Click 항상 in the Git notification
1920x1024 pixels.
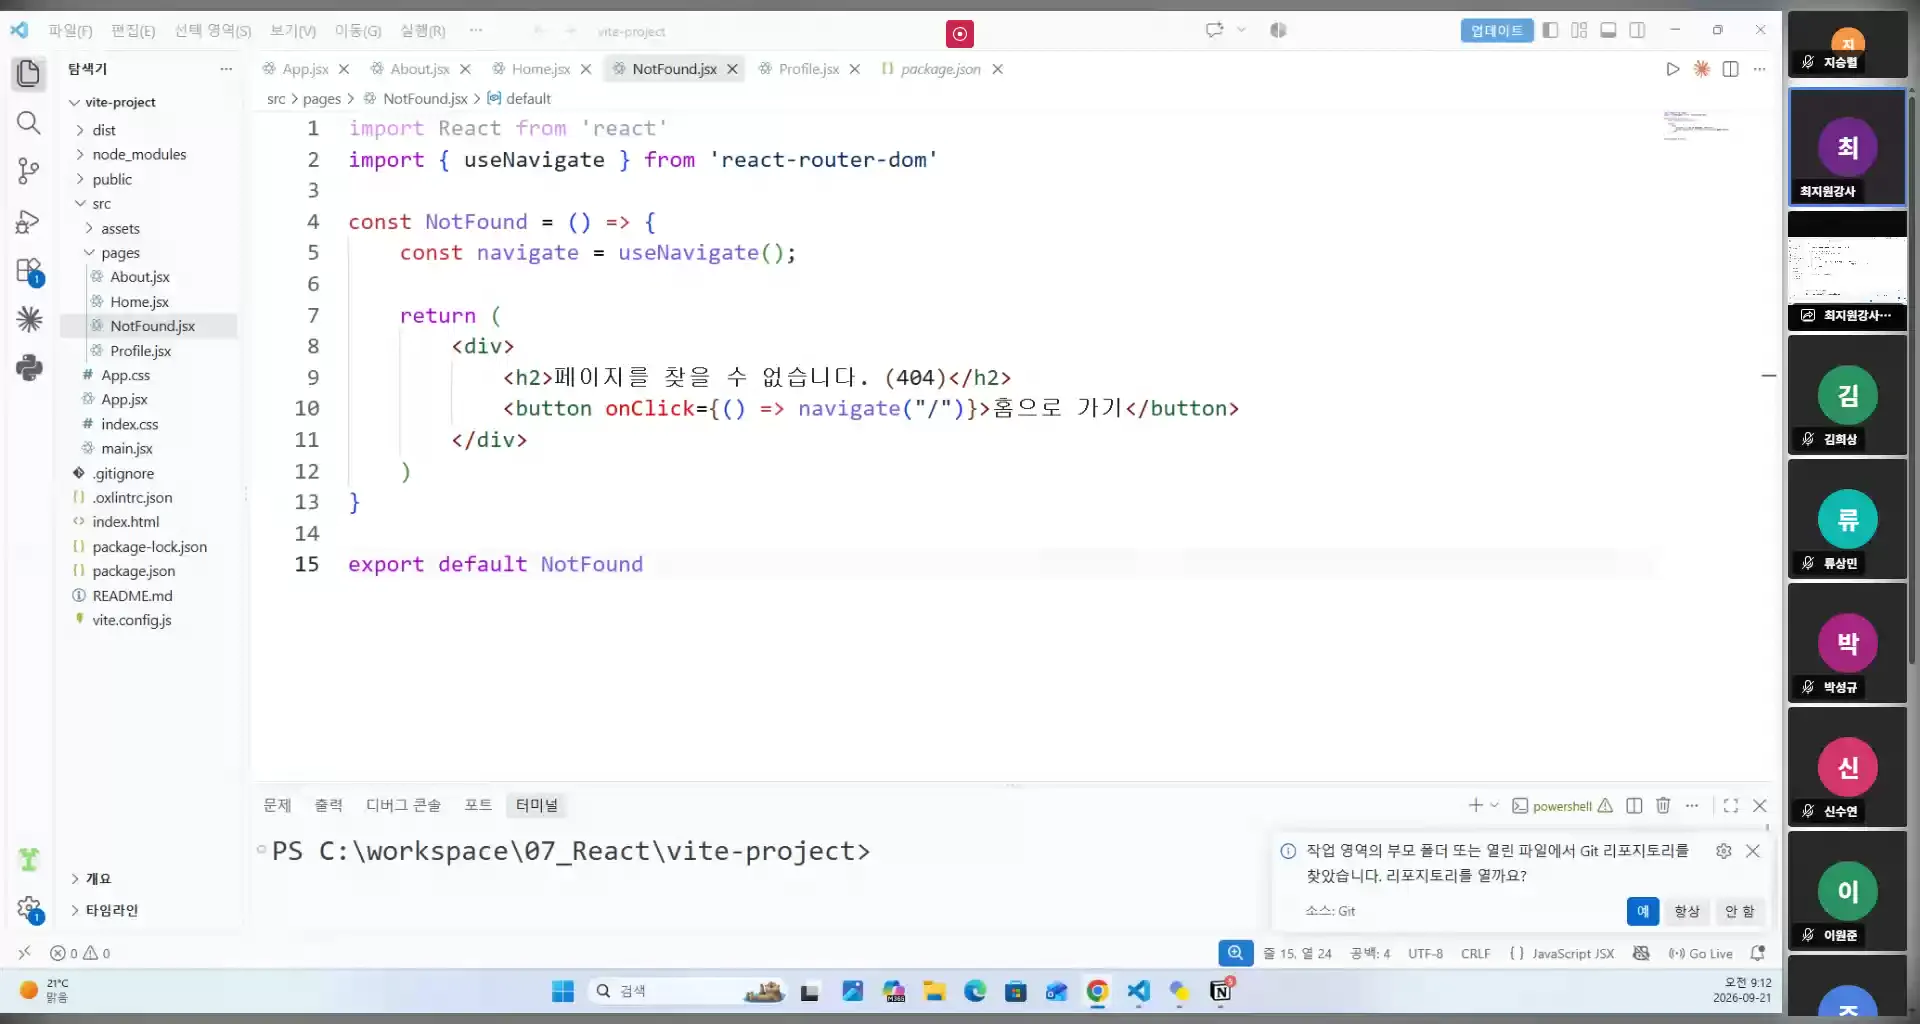tap(1687, 911)
